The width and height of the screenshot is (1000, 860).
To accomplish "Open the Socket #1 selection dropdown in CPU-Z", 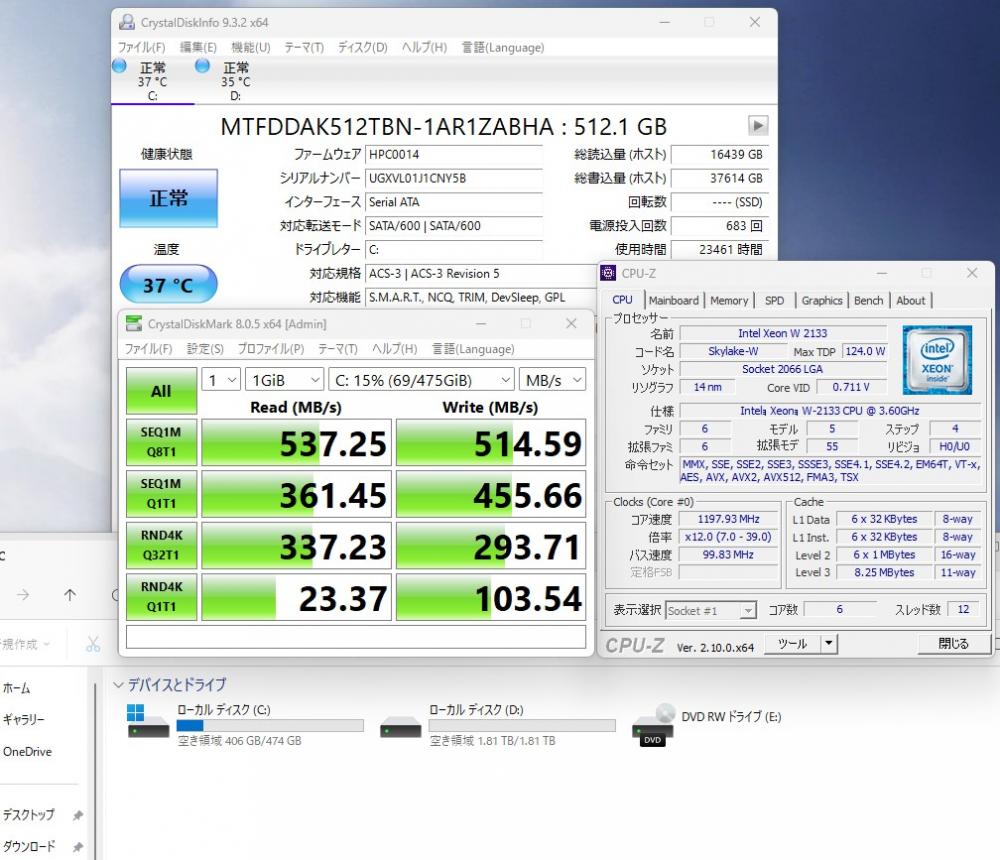I will [711, 611].
